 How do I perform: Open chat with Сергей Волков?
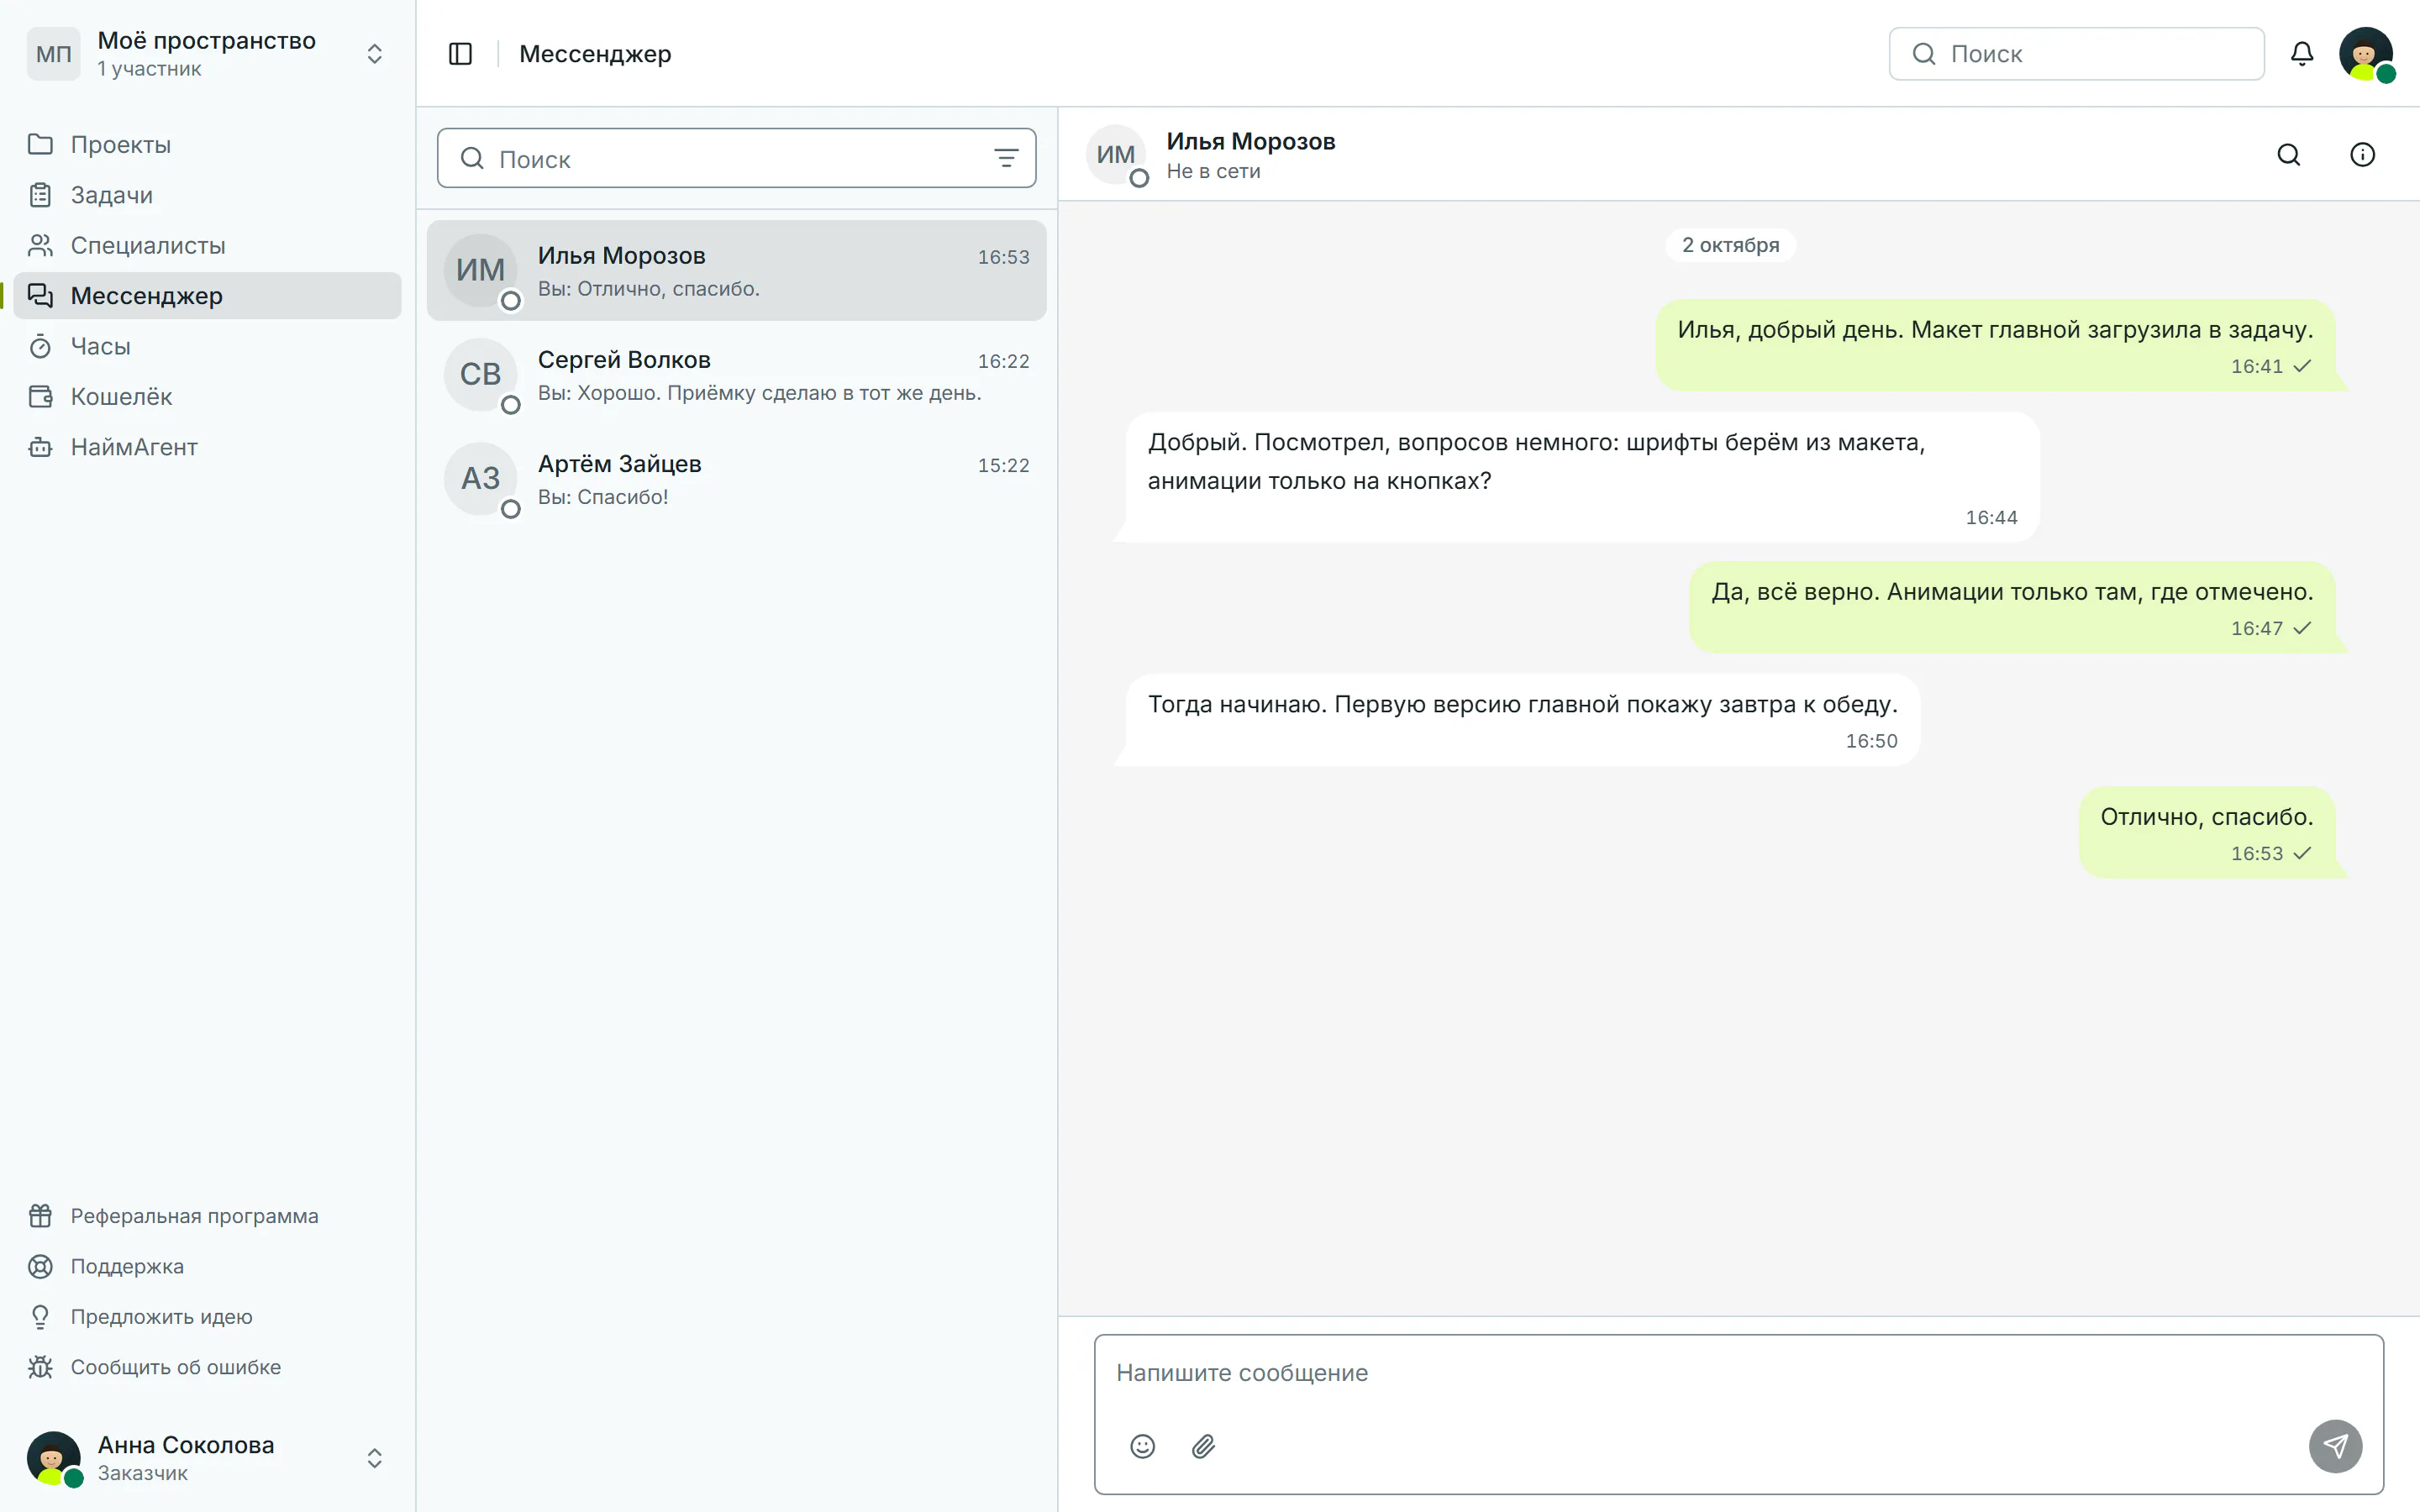[736, 375]
